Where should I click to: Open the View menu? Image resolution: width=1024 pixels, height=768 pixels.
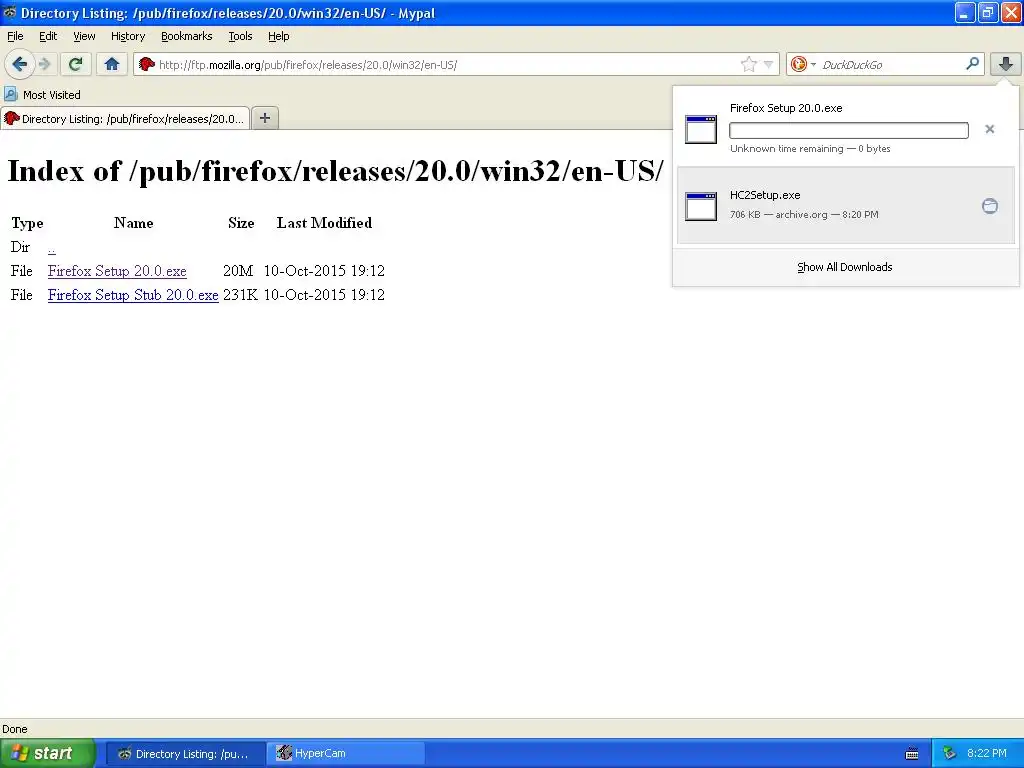pyautogui.click(x=84, y=36)
